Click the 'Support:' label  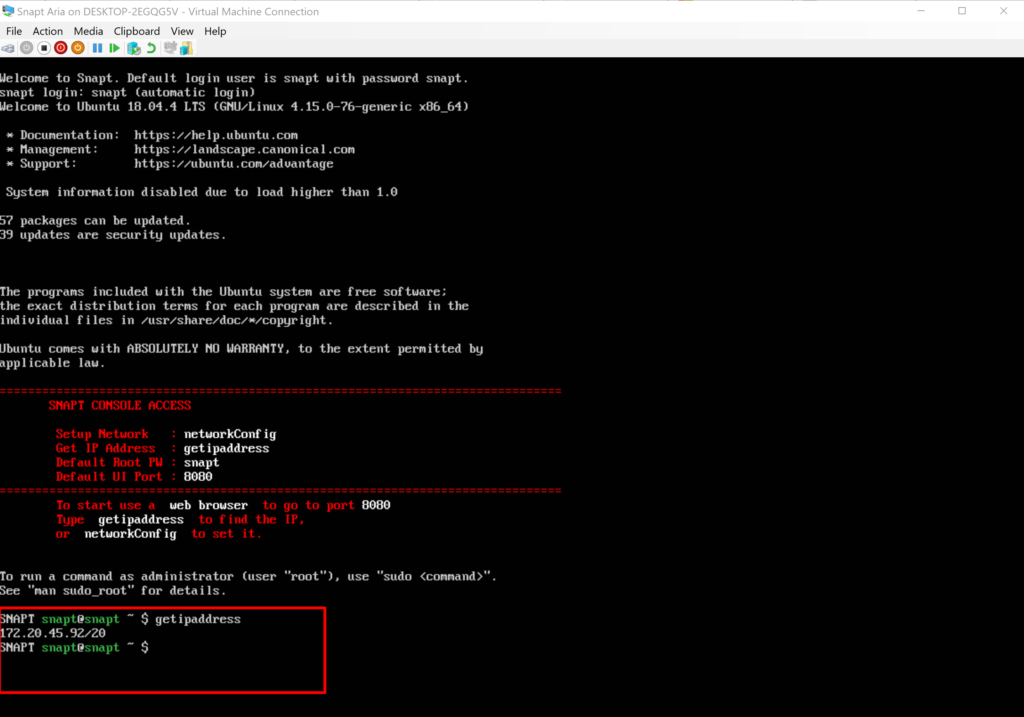pos(48,164)
